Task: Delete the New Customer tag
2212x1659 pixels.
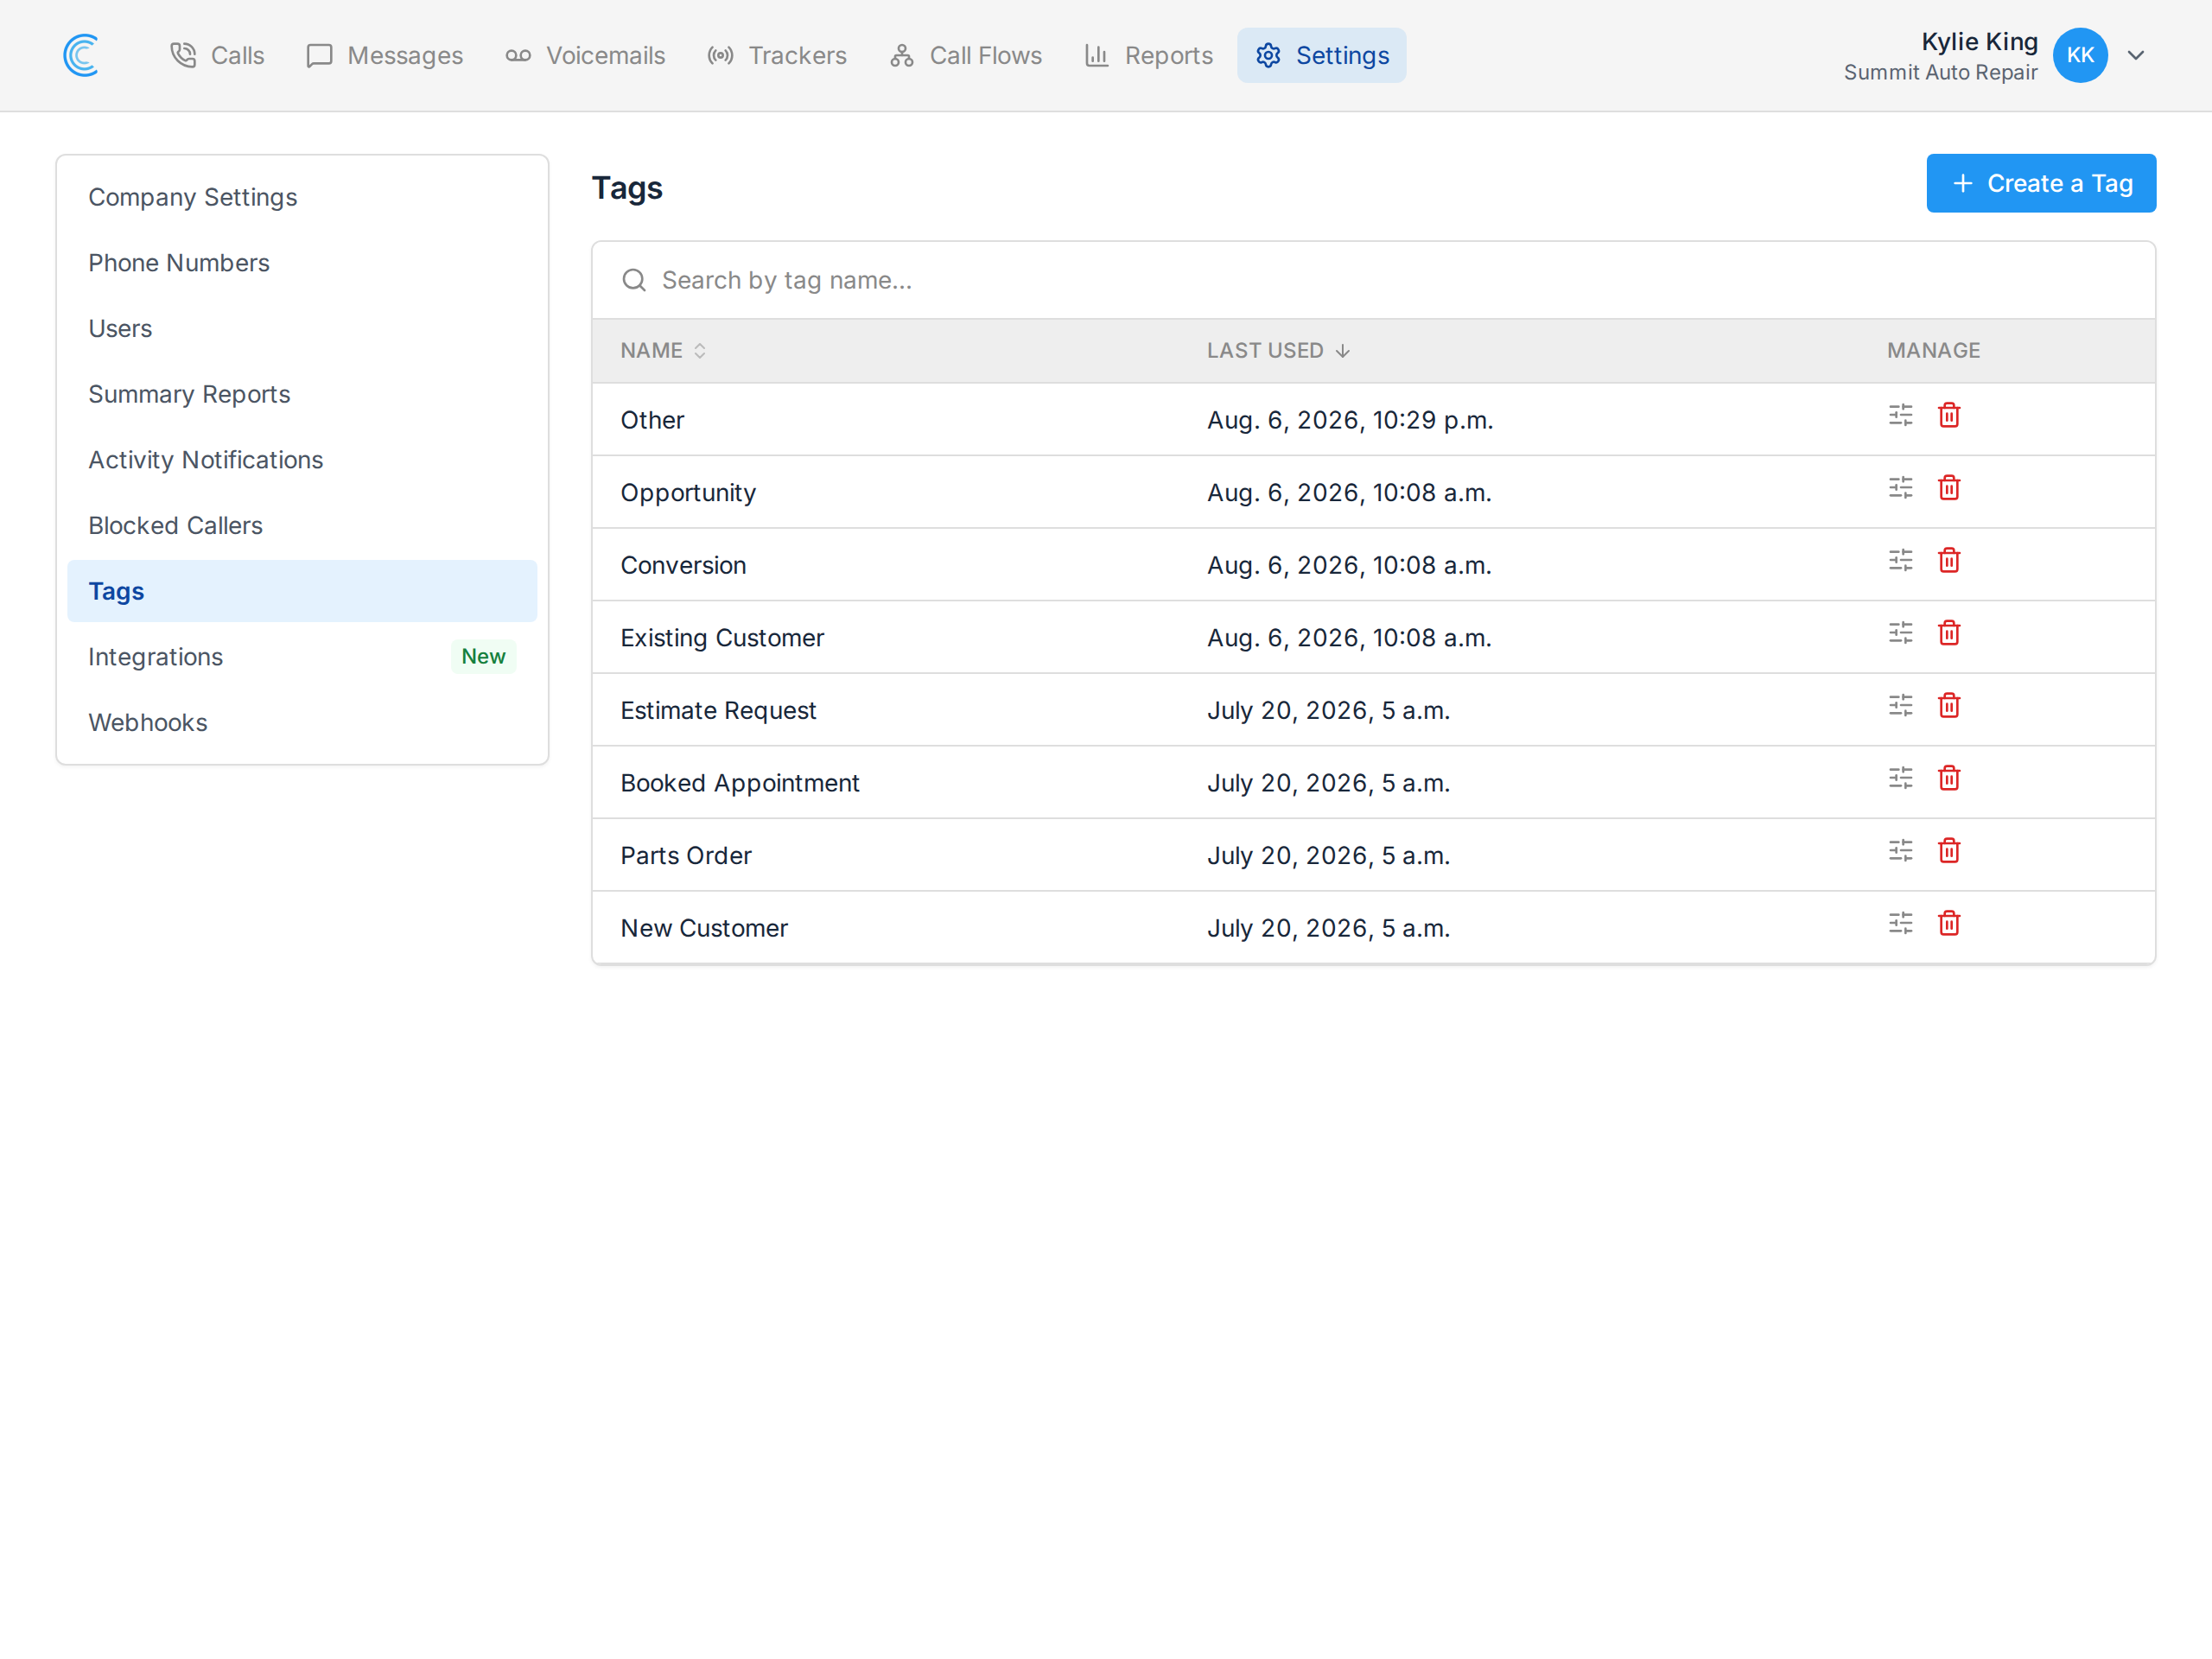Action: coord(1949,923)
